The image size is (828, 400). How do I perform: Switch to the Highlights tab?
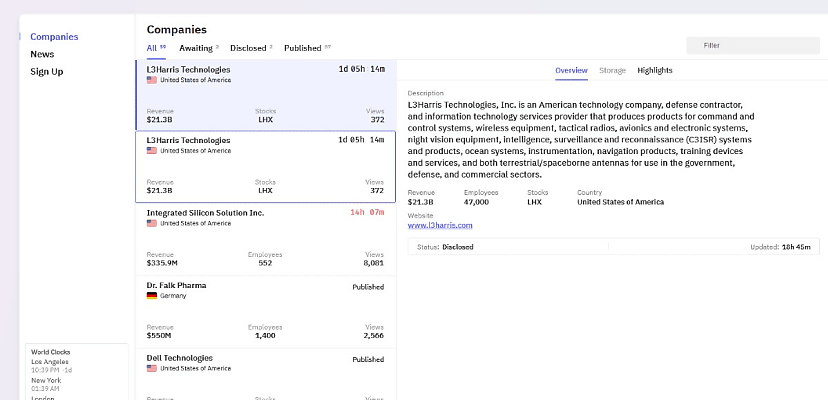click(x=655, y=70)
